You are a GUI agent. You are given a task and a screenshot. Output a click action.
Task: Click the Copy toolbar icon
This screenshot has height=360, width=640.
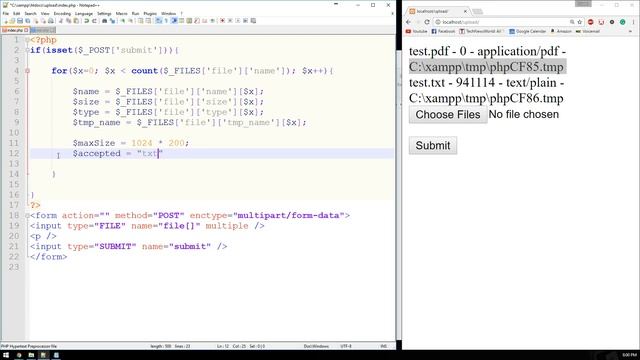(x=68, y=21)
